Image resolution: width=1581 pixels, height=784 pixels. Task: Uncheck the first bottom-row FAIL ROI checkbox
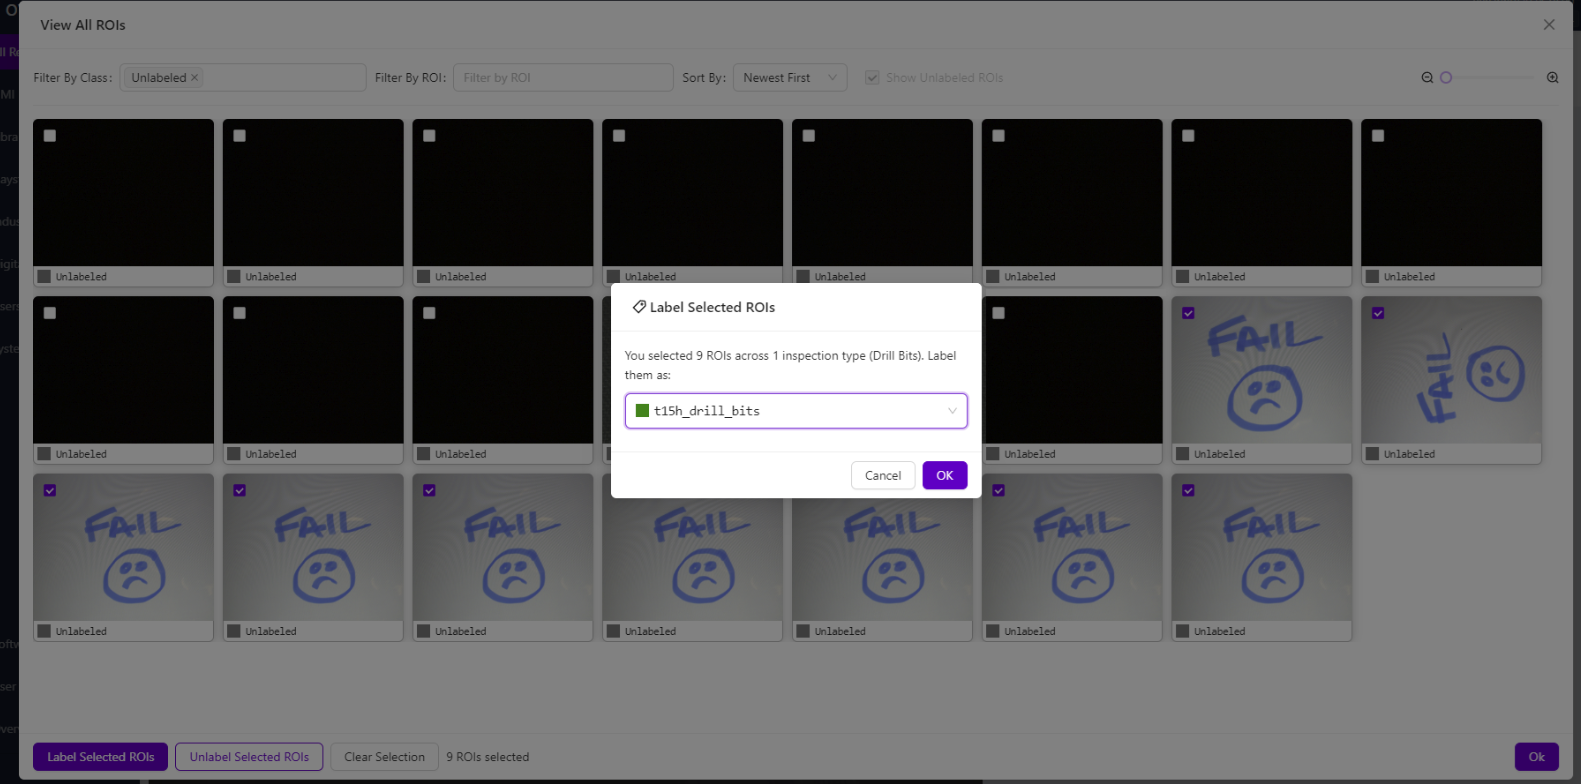50,490
